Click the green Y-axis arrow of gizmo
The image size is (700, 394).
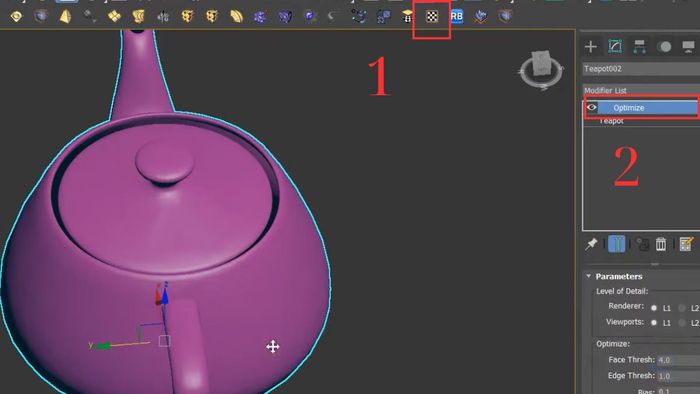[103, 346]
